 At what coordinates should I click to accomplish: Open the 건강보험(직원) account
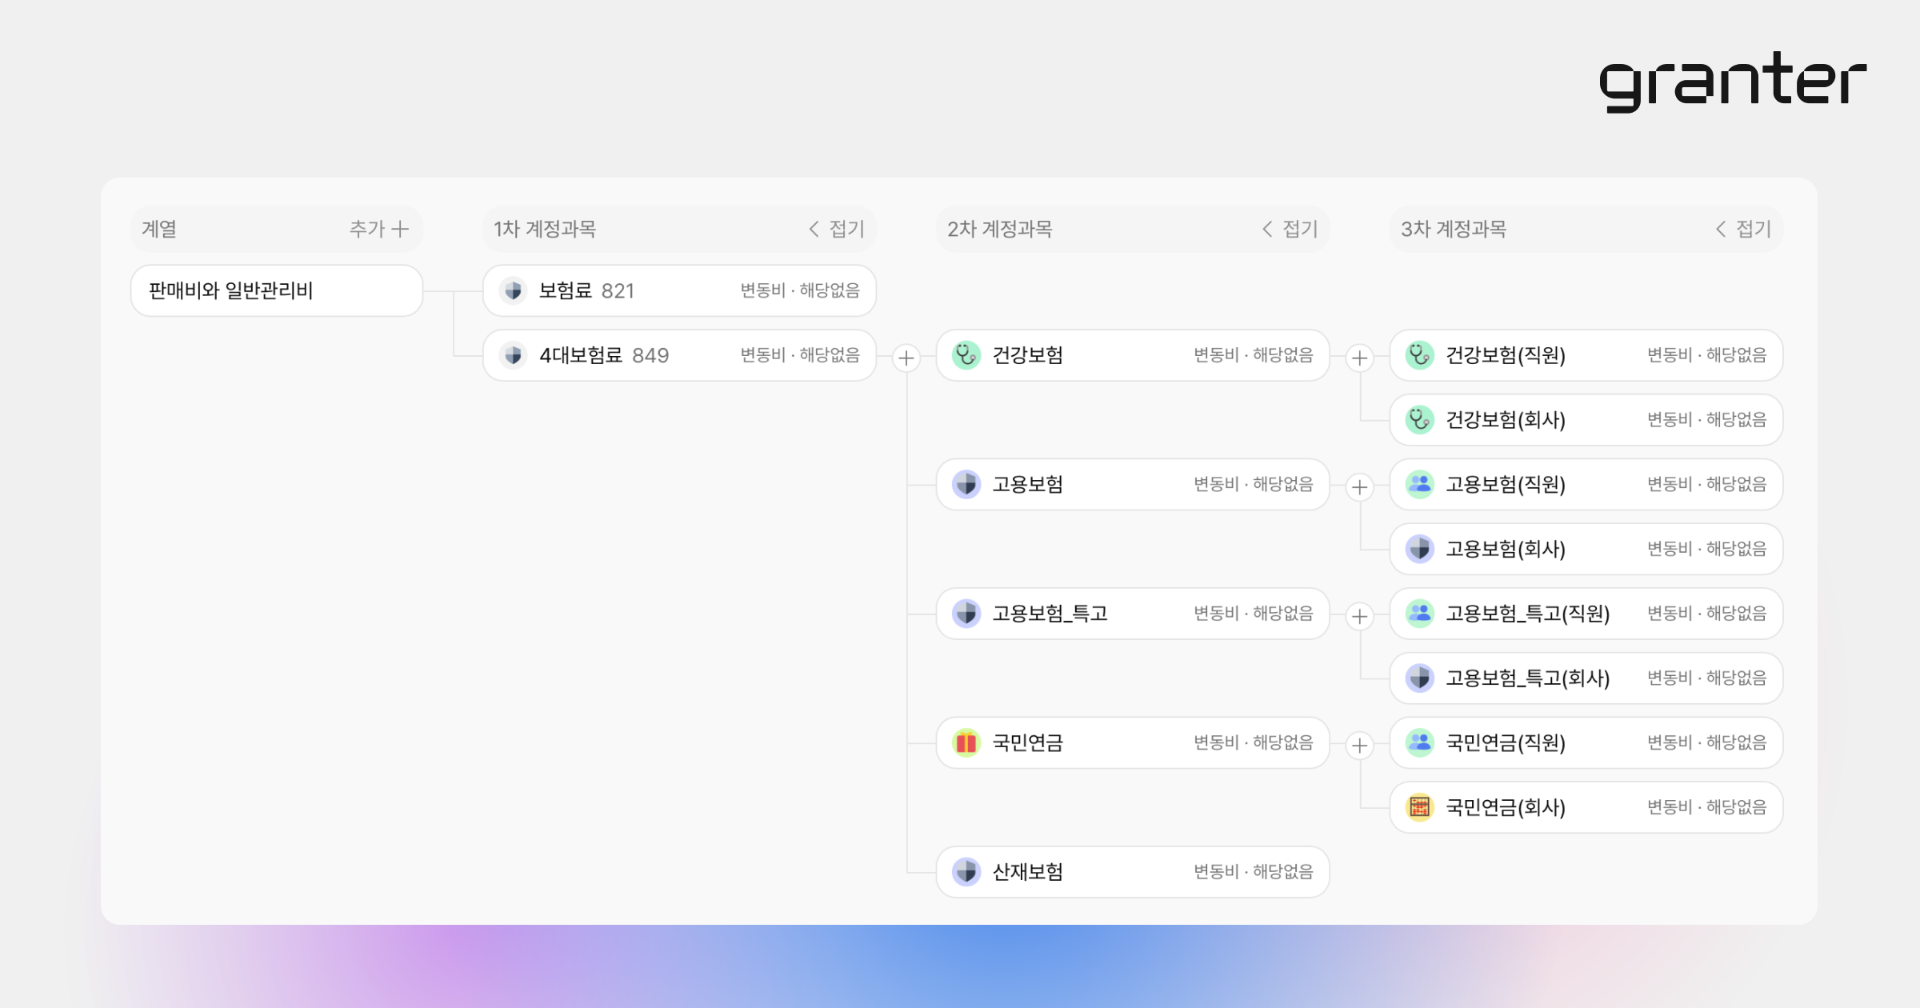point(1586,356)
